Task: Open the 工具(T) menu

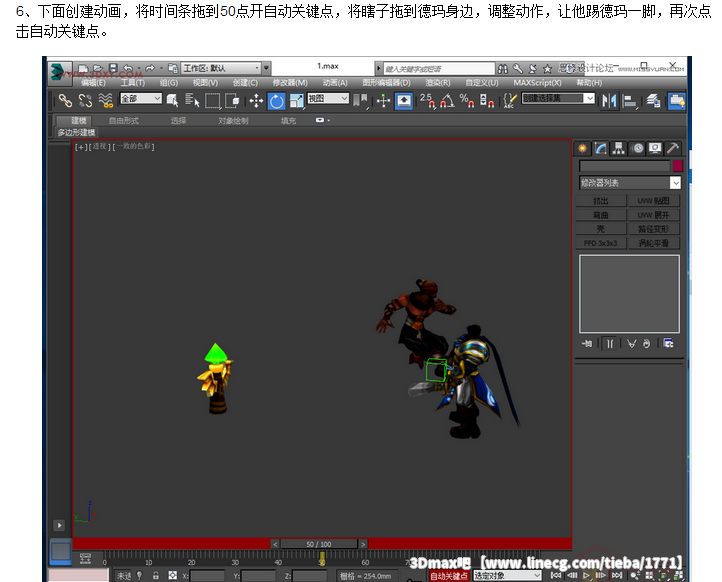Action: 133,83
